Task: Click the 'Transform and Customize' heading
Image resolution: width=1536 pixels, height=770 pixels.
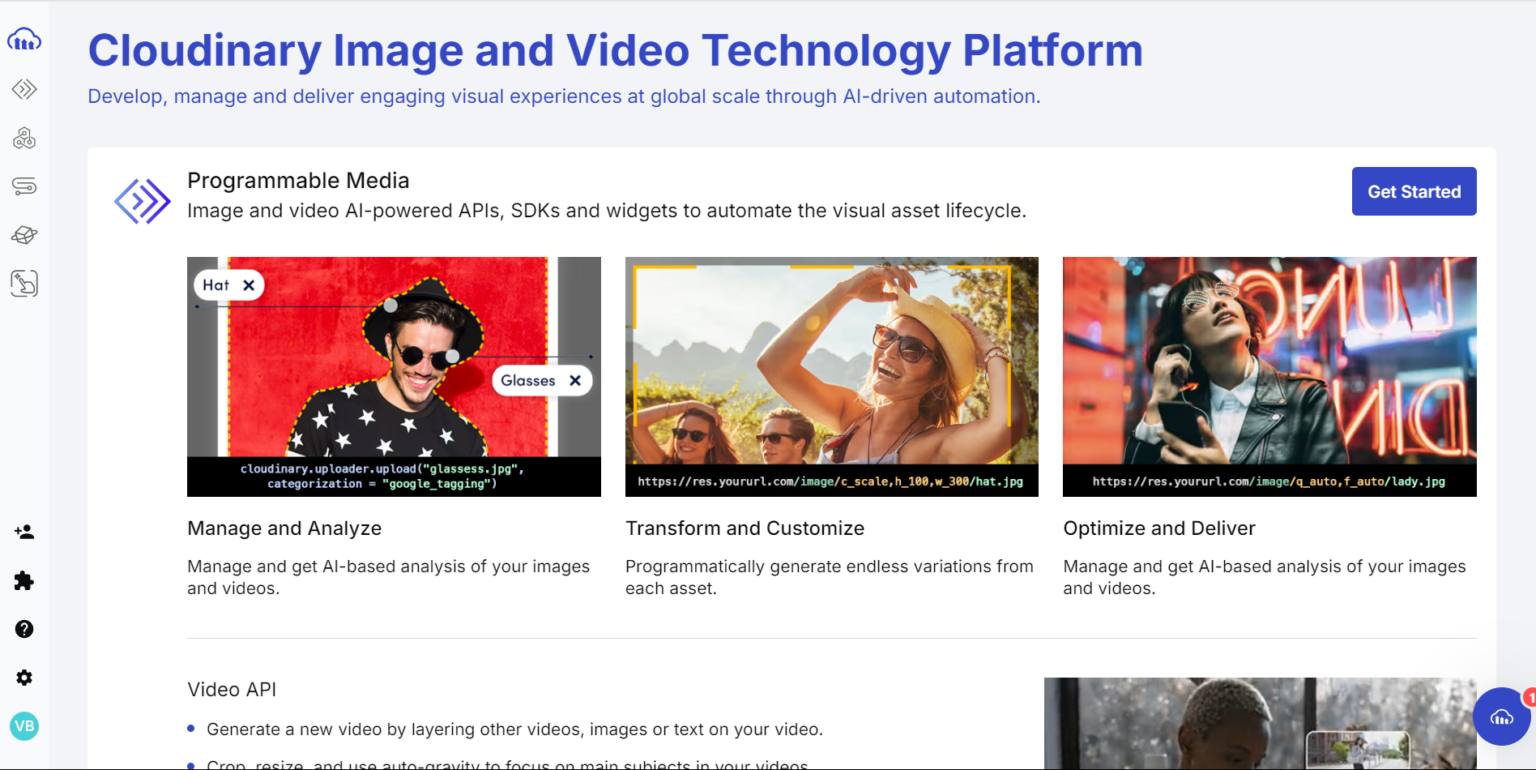Action: pyautogui.click(x=745, y=528)
